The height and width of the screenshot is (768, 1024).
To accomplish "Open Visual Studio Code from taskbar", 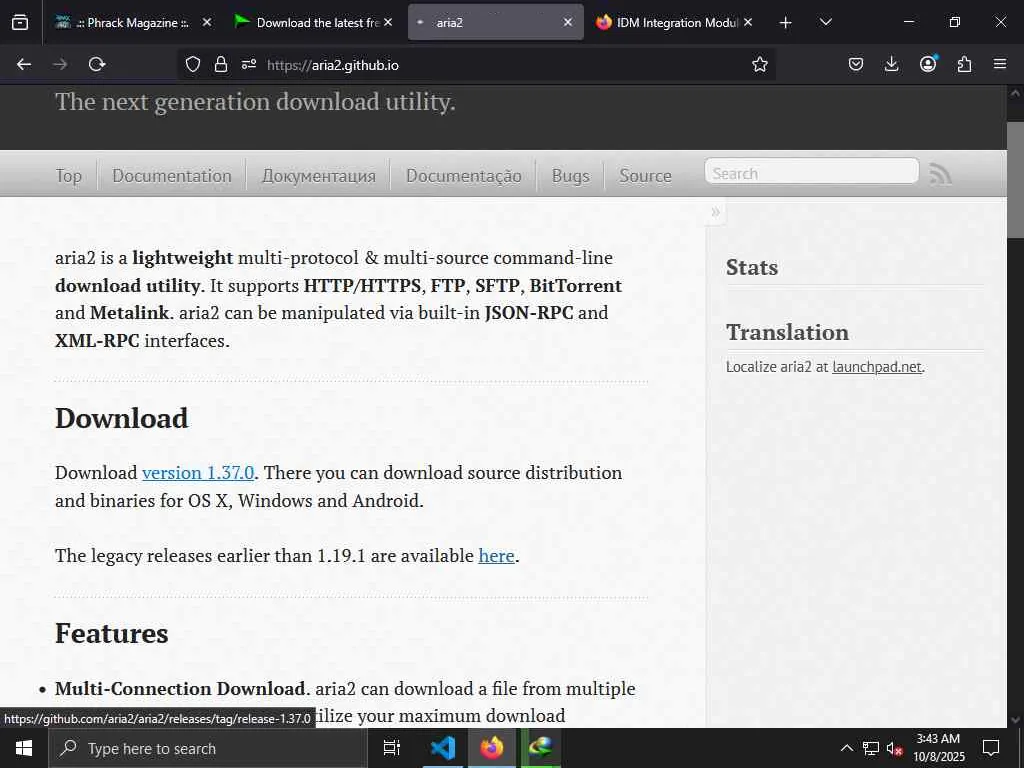I will (443, 748).
